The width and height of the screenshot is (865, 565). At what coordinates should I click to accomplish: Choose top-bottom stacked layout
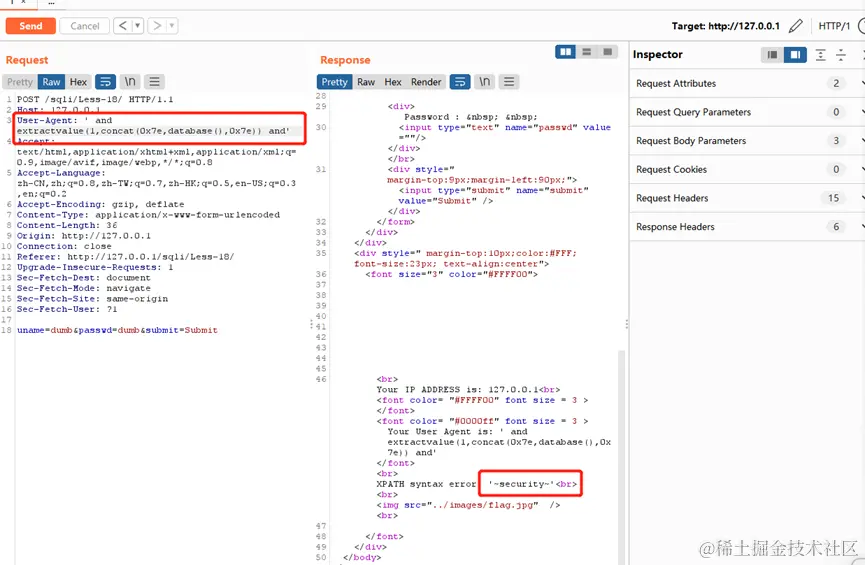[x=586, y=52]
